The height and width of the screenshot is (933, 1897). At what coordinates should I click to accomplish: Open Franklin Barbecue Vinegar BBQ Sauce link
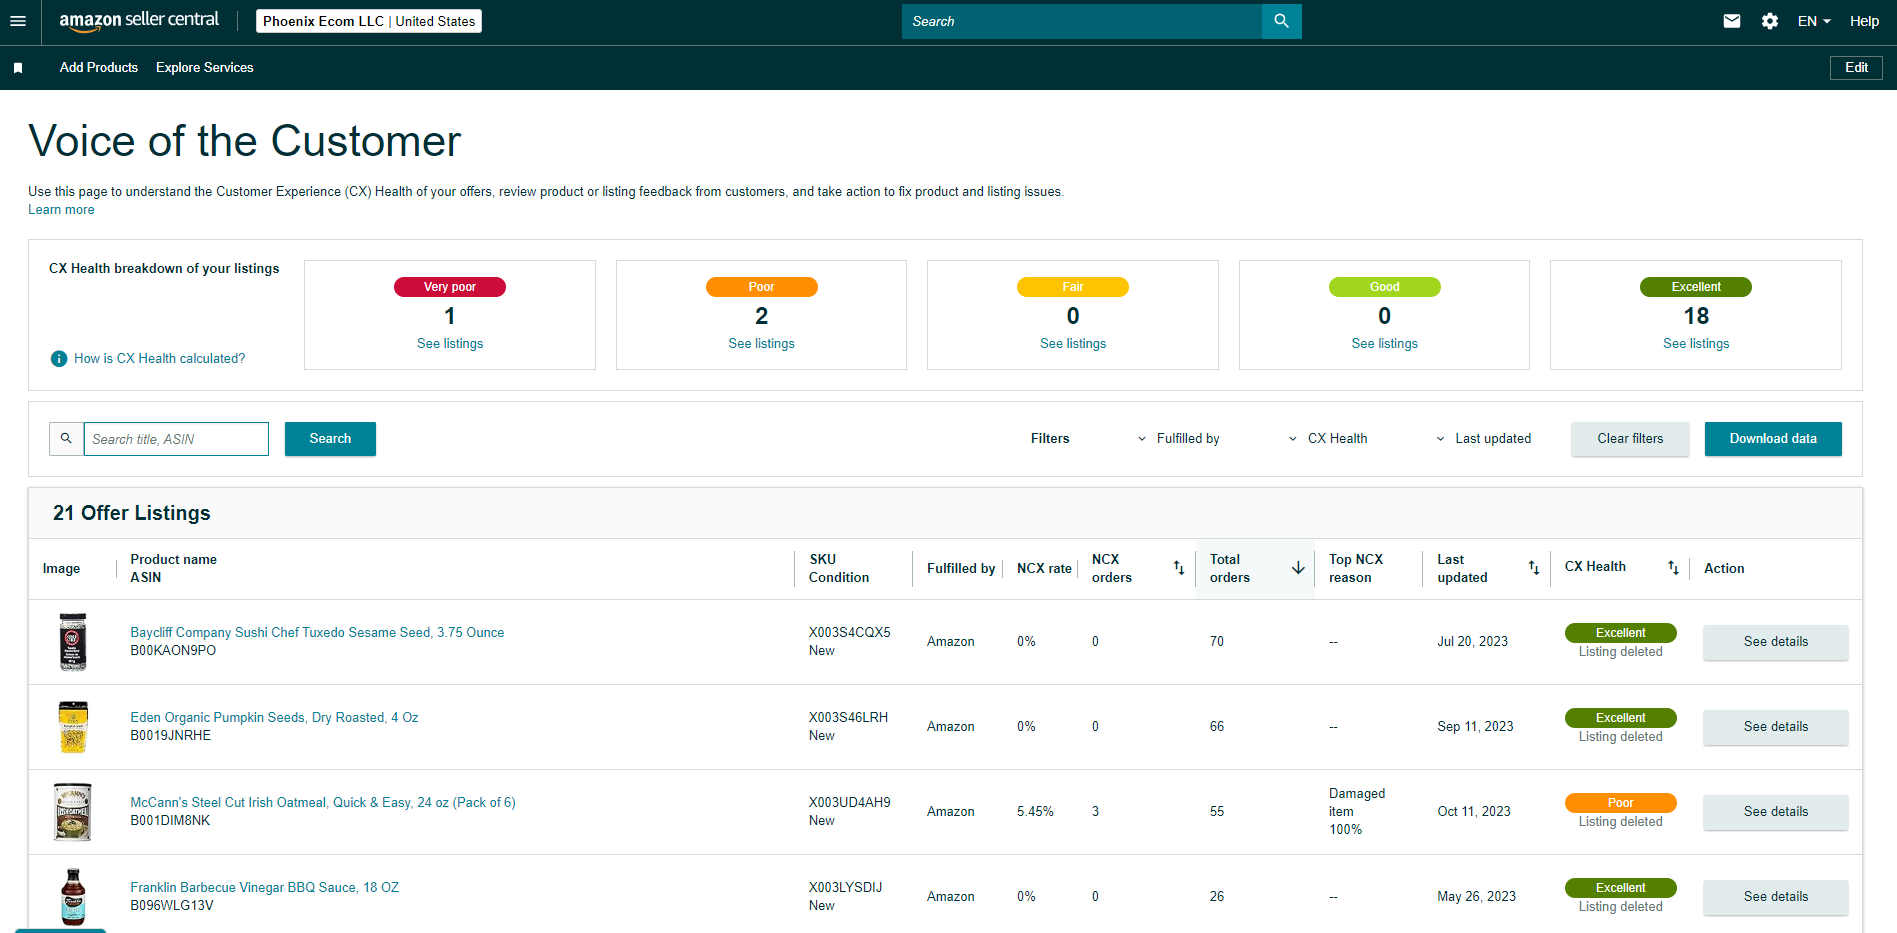(264, 888)
